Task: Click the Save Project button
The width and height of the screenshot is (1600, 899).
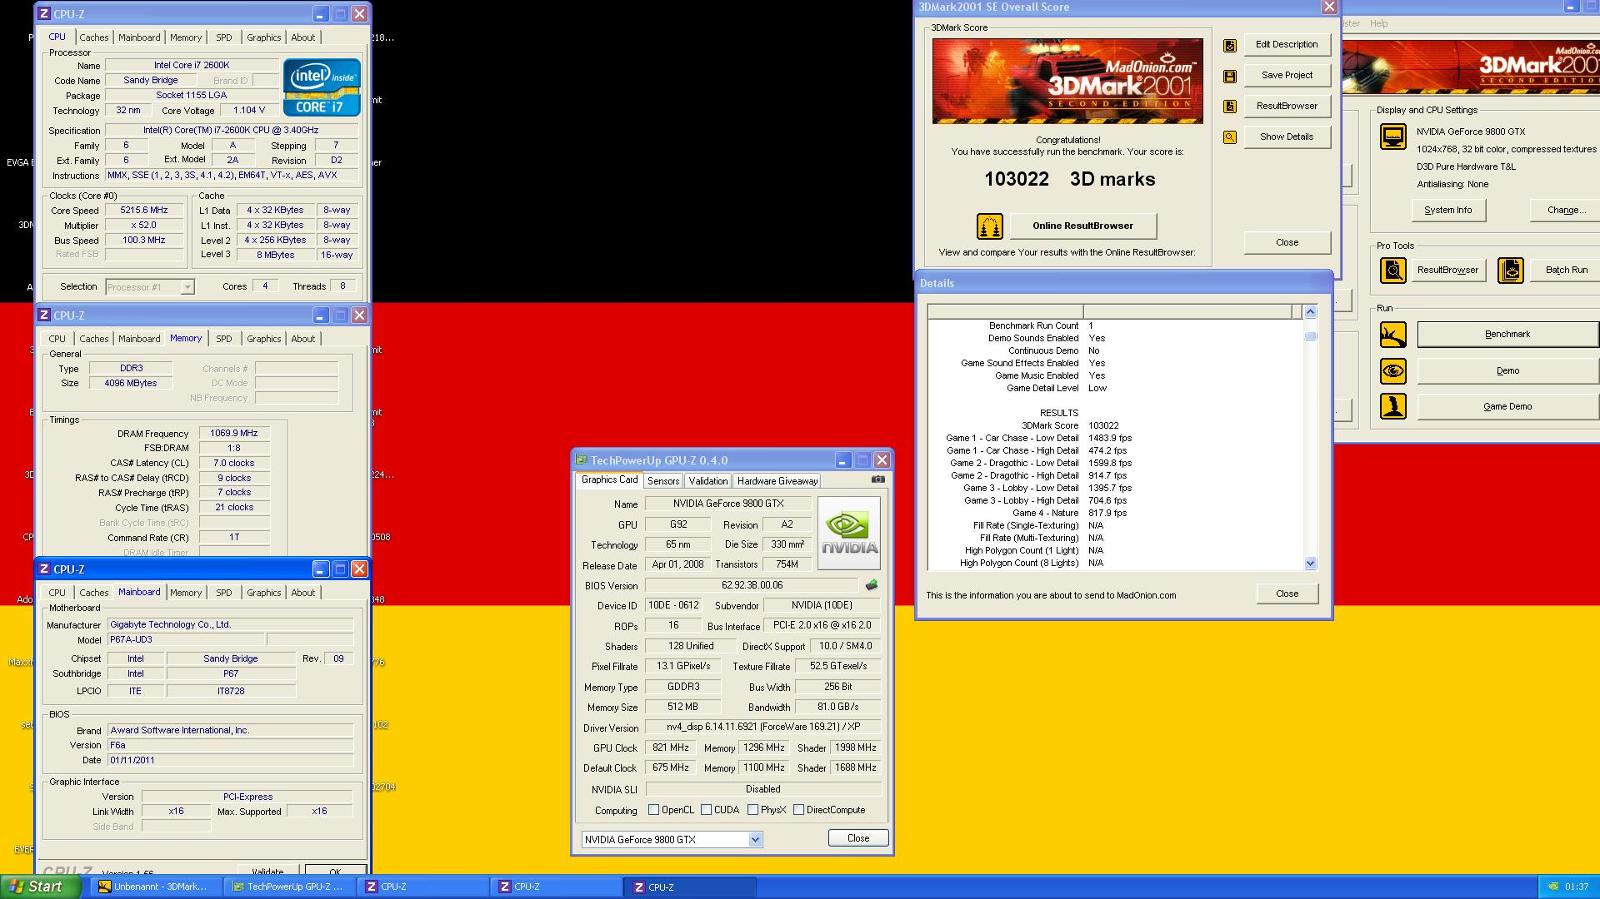Action: click(1287, 75)
